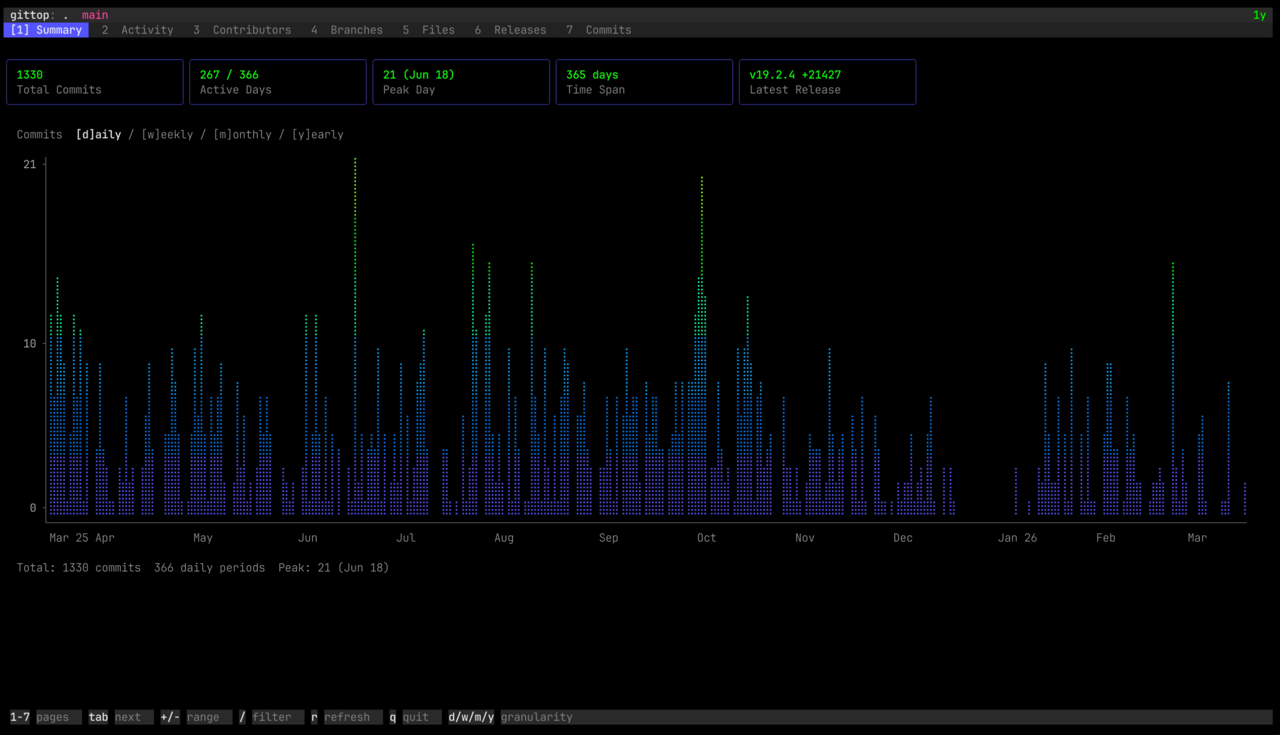Viewport: 1280px width, 735px height.
Task: Switch to the Releases tab
Action: 511,29
